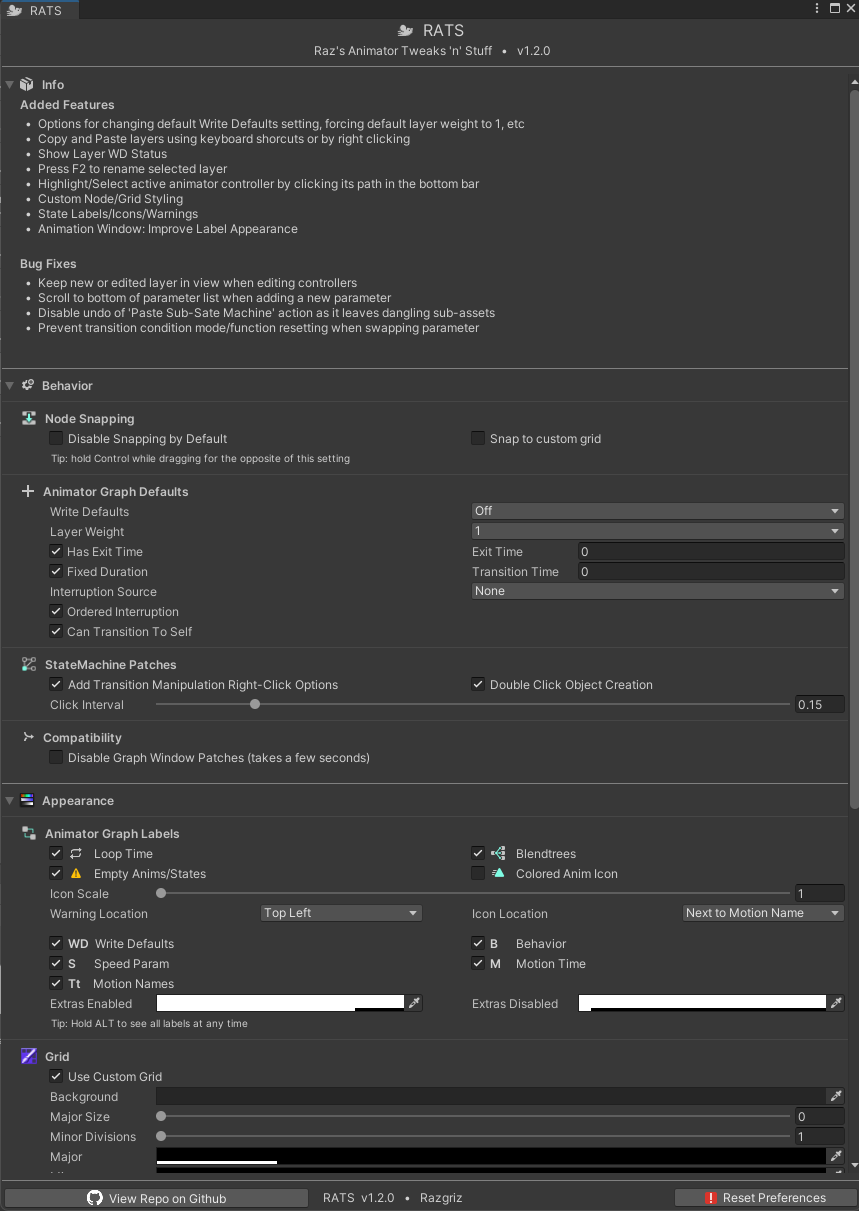Screen dimensions: 859x1211
Task: Click the Razgriz author text
Action: click(441, 1198)
